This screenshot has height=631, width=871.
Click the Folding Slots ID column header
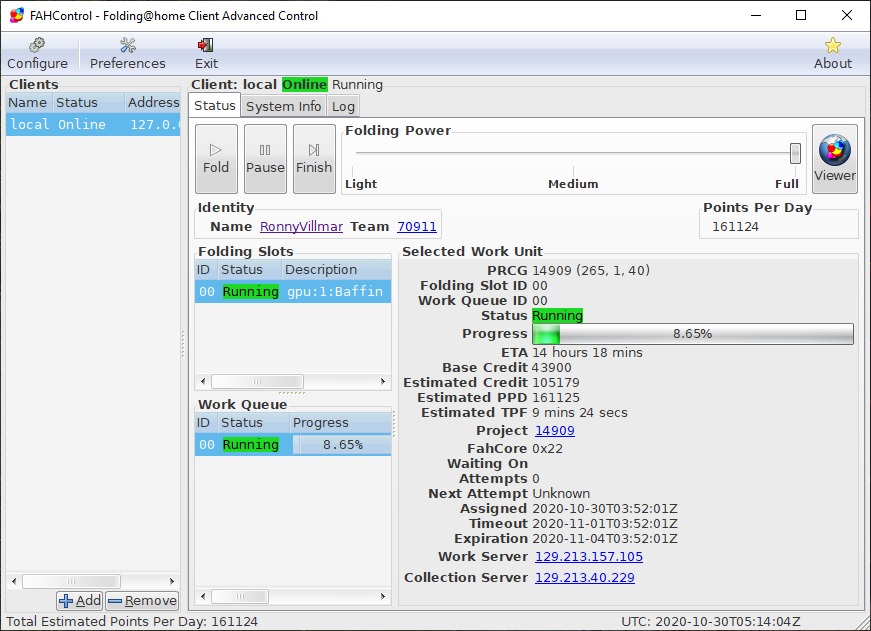click(206, 270)
